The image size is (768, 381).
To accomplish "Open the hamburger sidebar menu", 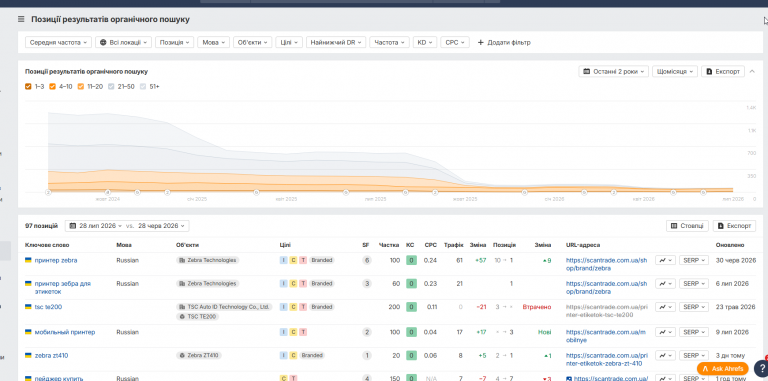I will (21, 20).
